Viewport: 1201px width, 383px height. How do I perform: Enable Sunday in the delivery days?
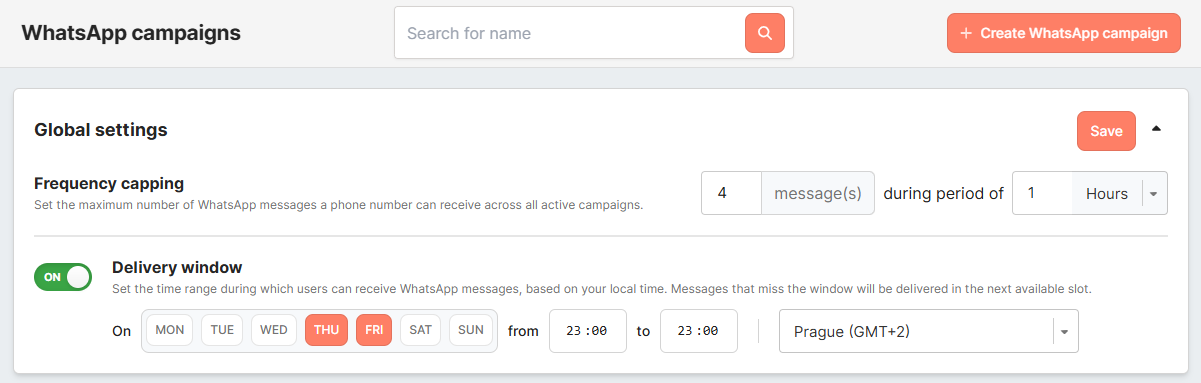coord(470,330)
